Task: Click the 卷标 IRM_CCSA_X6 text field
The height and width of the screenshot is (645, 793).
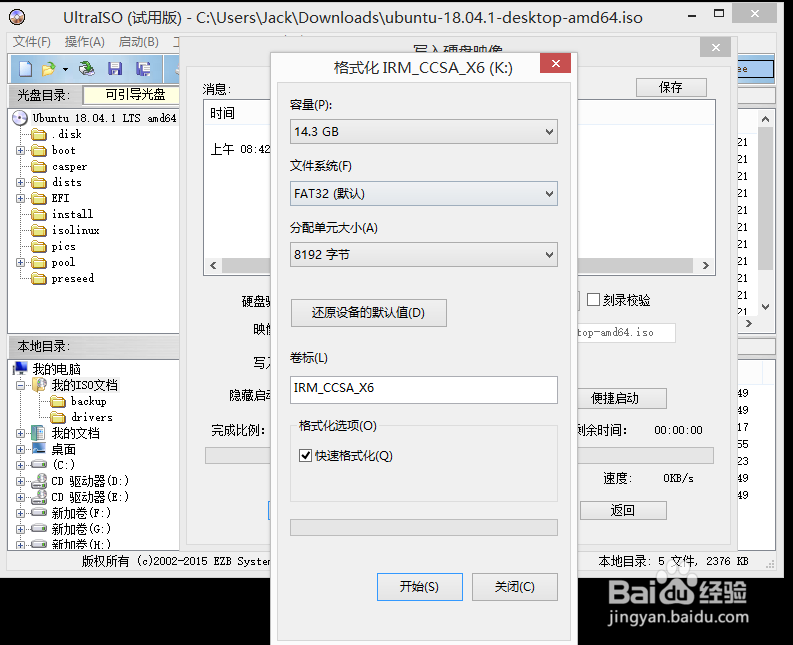Action: 424,390
